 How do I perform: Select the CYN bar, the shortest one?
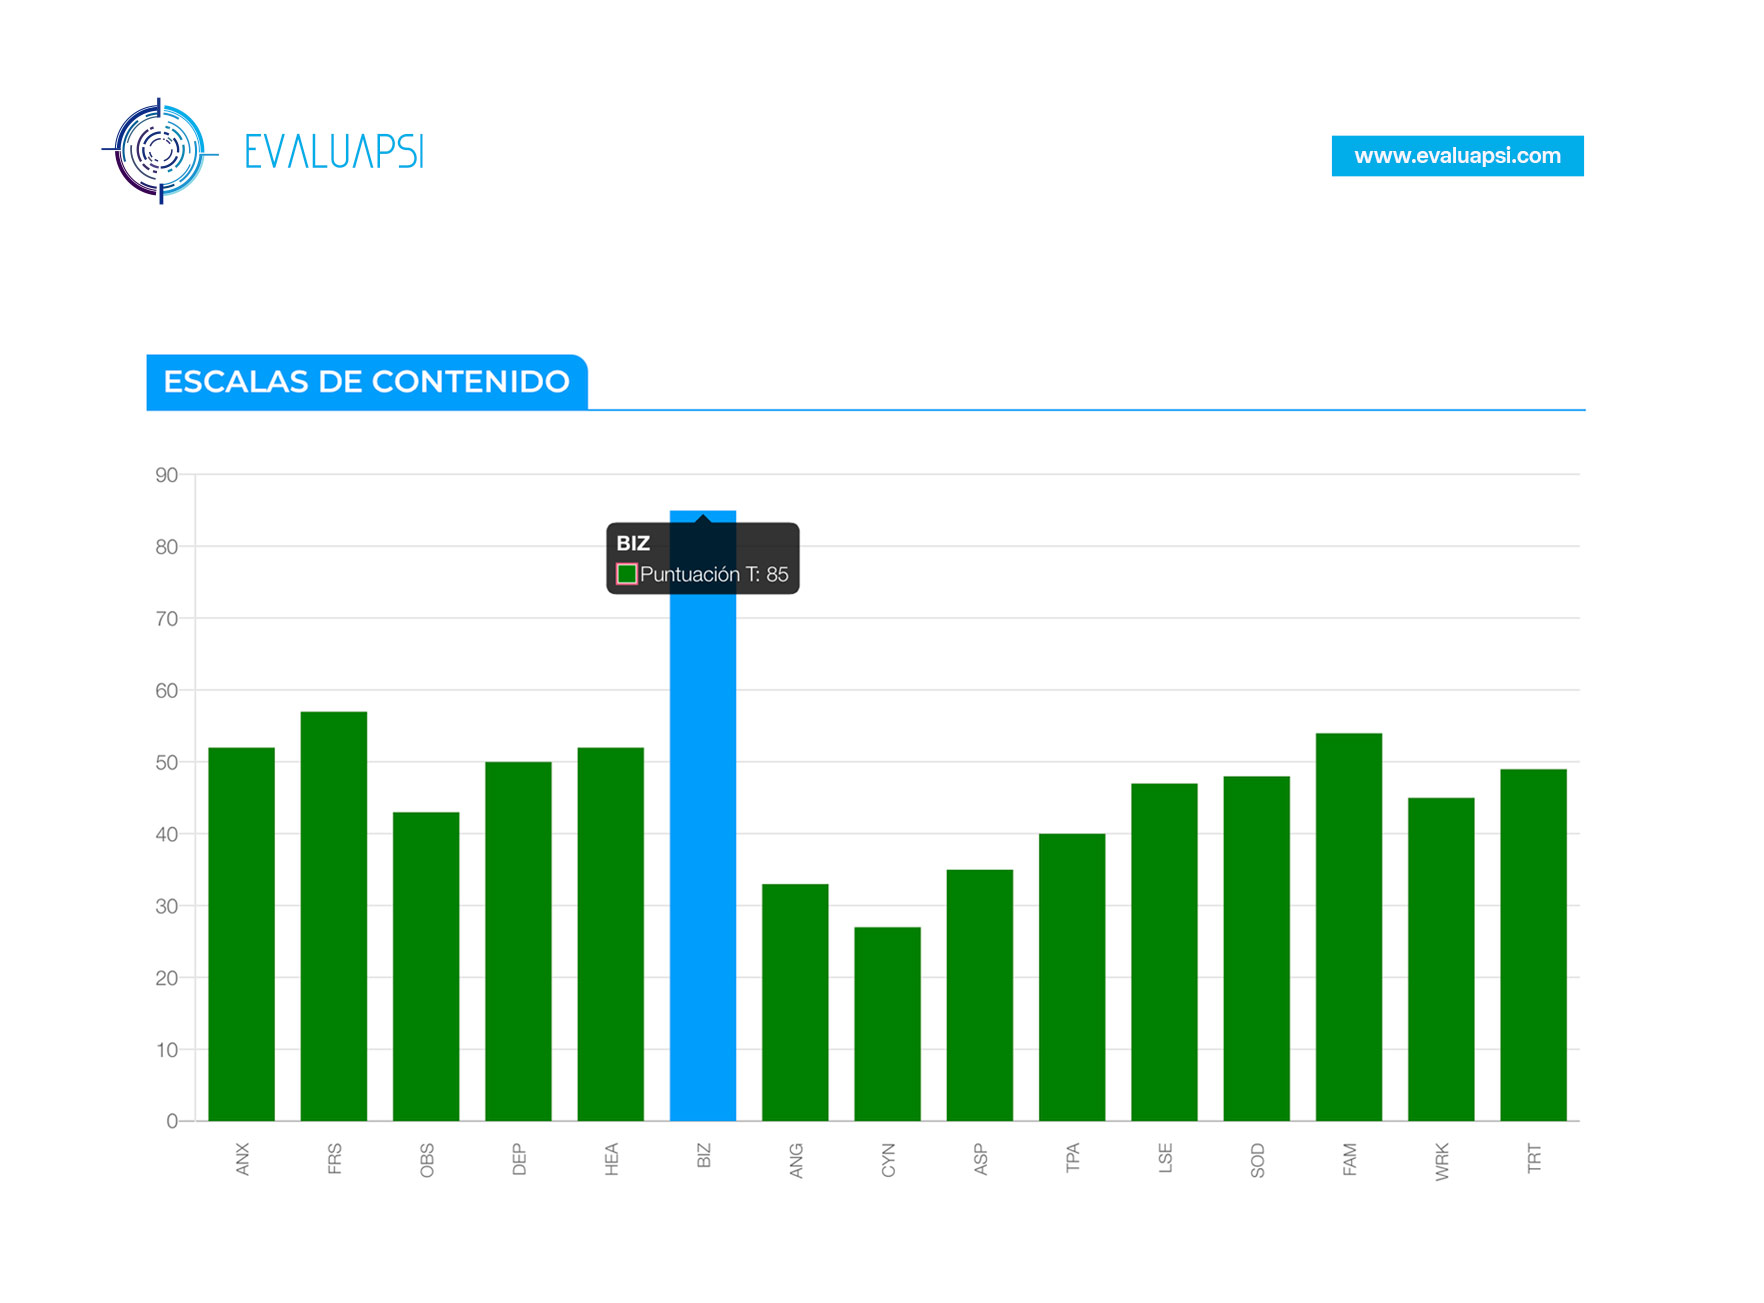(888, 1024)
